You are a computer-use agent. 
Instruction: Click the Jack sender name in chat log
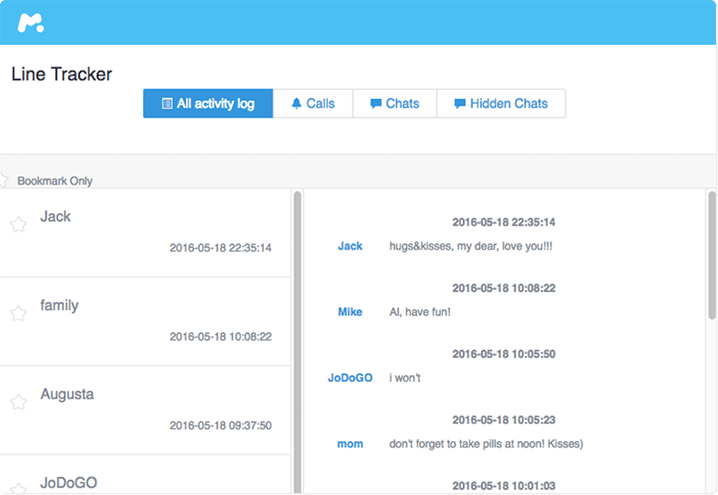tap(350, 246)
